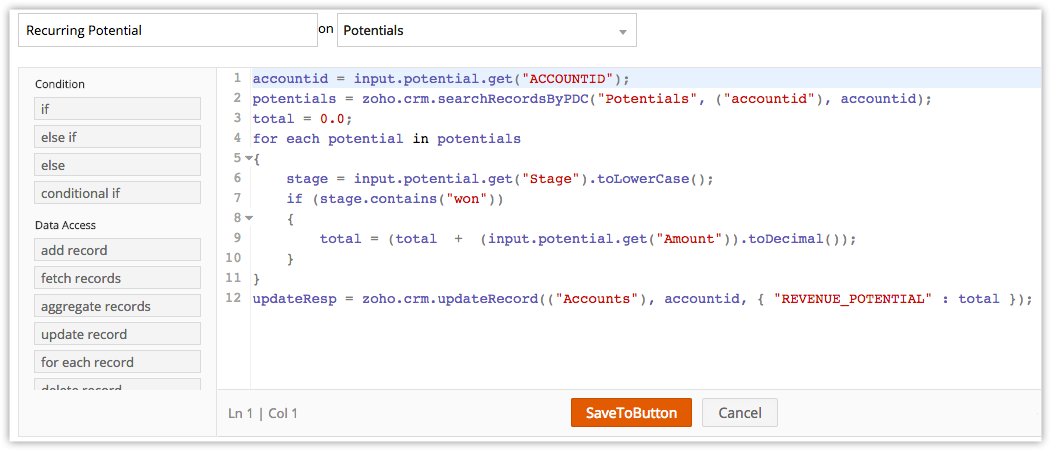The height and width of the screenshot is (451, 1051).
Task: Collapse the code fold on line 5
Action: [248, 158]
